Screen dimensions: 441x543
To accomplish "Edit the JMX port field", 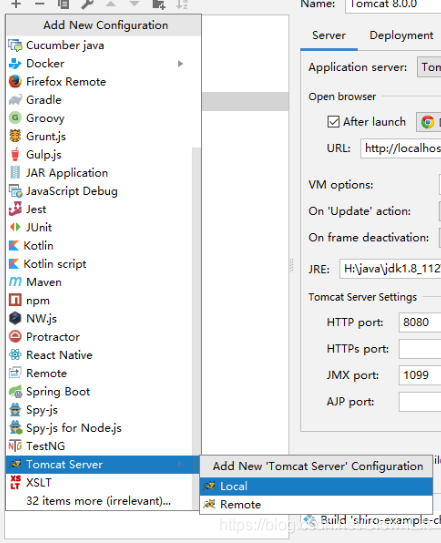I will (x=420, y=375).
